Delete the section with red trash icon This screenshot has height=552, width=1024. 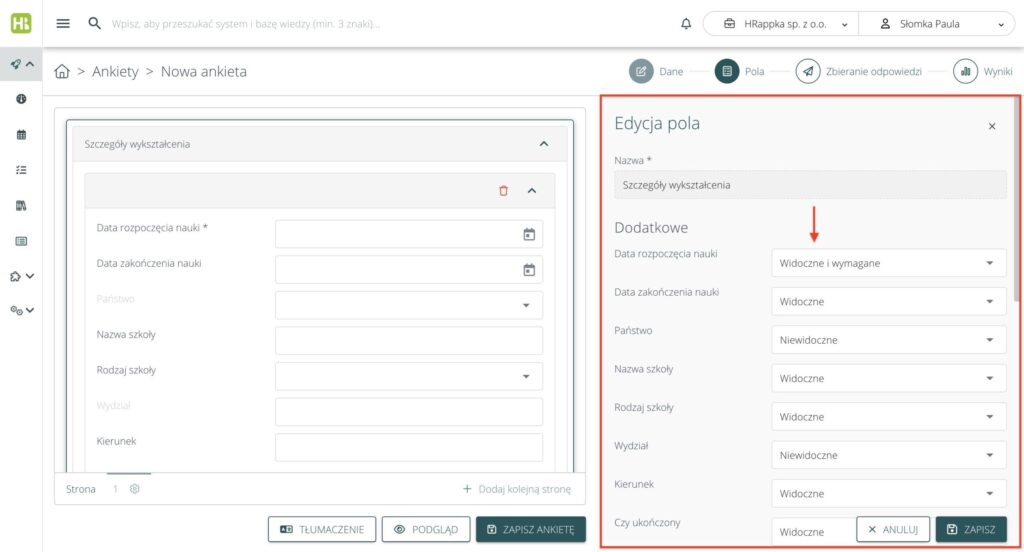[x=503, y=190]
